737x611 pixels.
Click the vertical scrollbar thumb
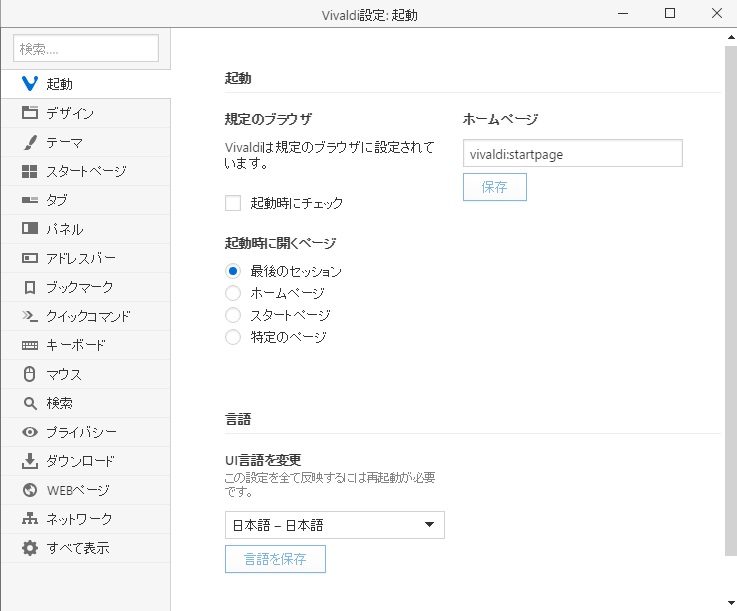point(731,301)
